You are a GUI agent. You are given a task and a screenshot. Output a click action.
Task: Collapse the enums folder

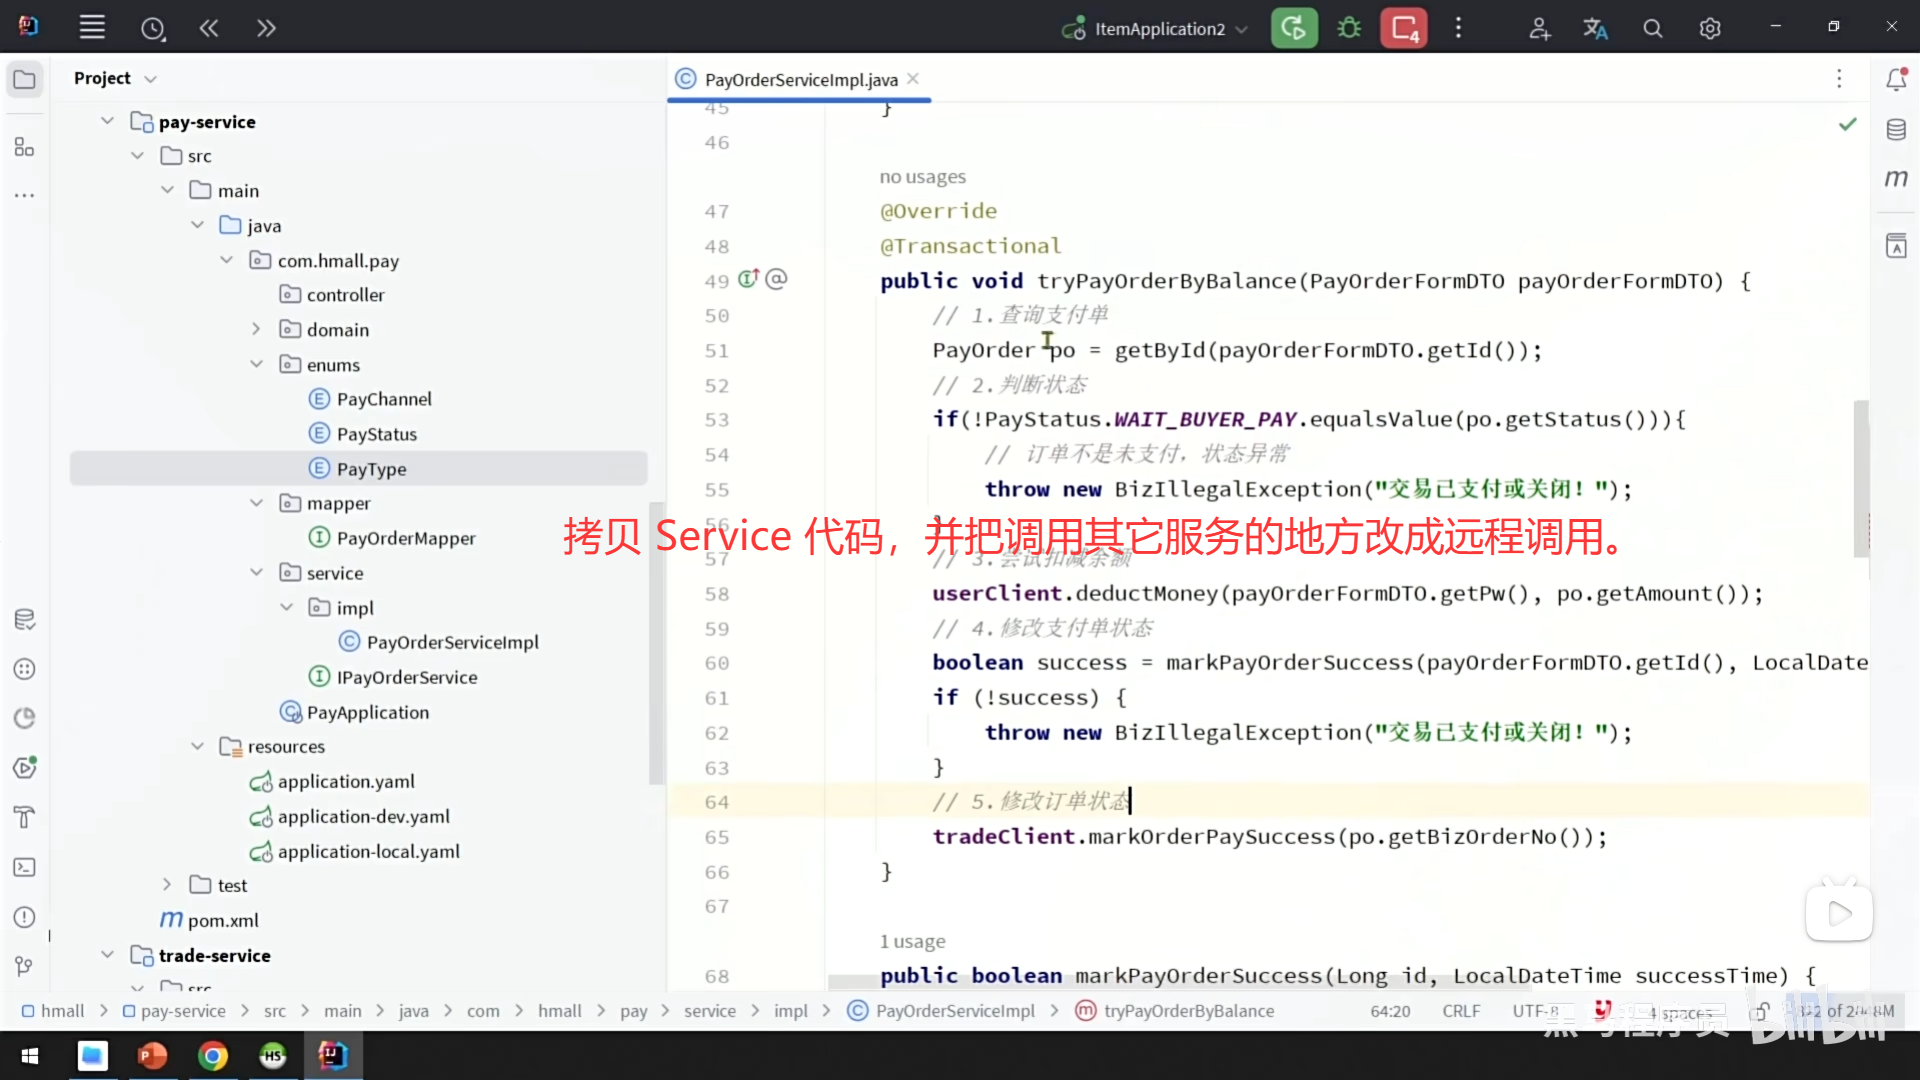(256, 364)
